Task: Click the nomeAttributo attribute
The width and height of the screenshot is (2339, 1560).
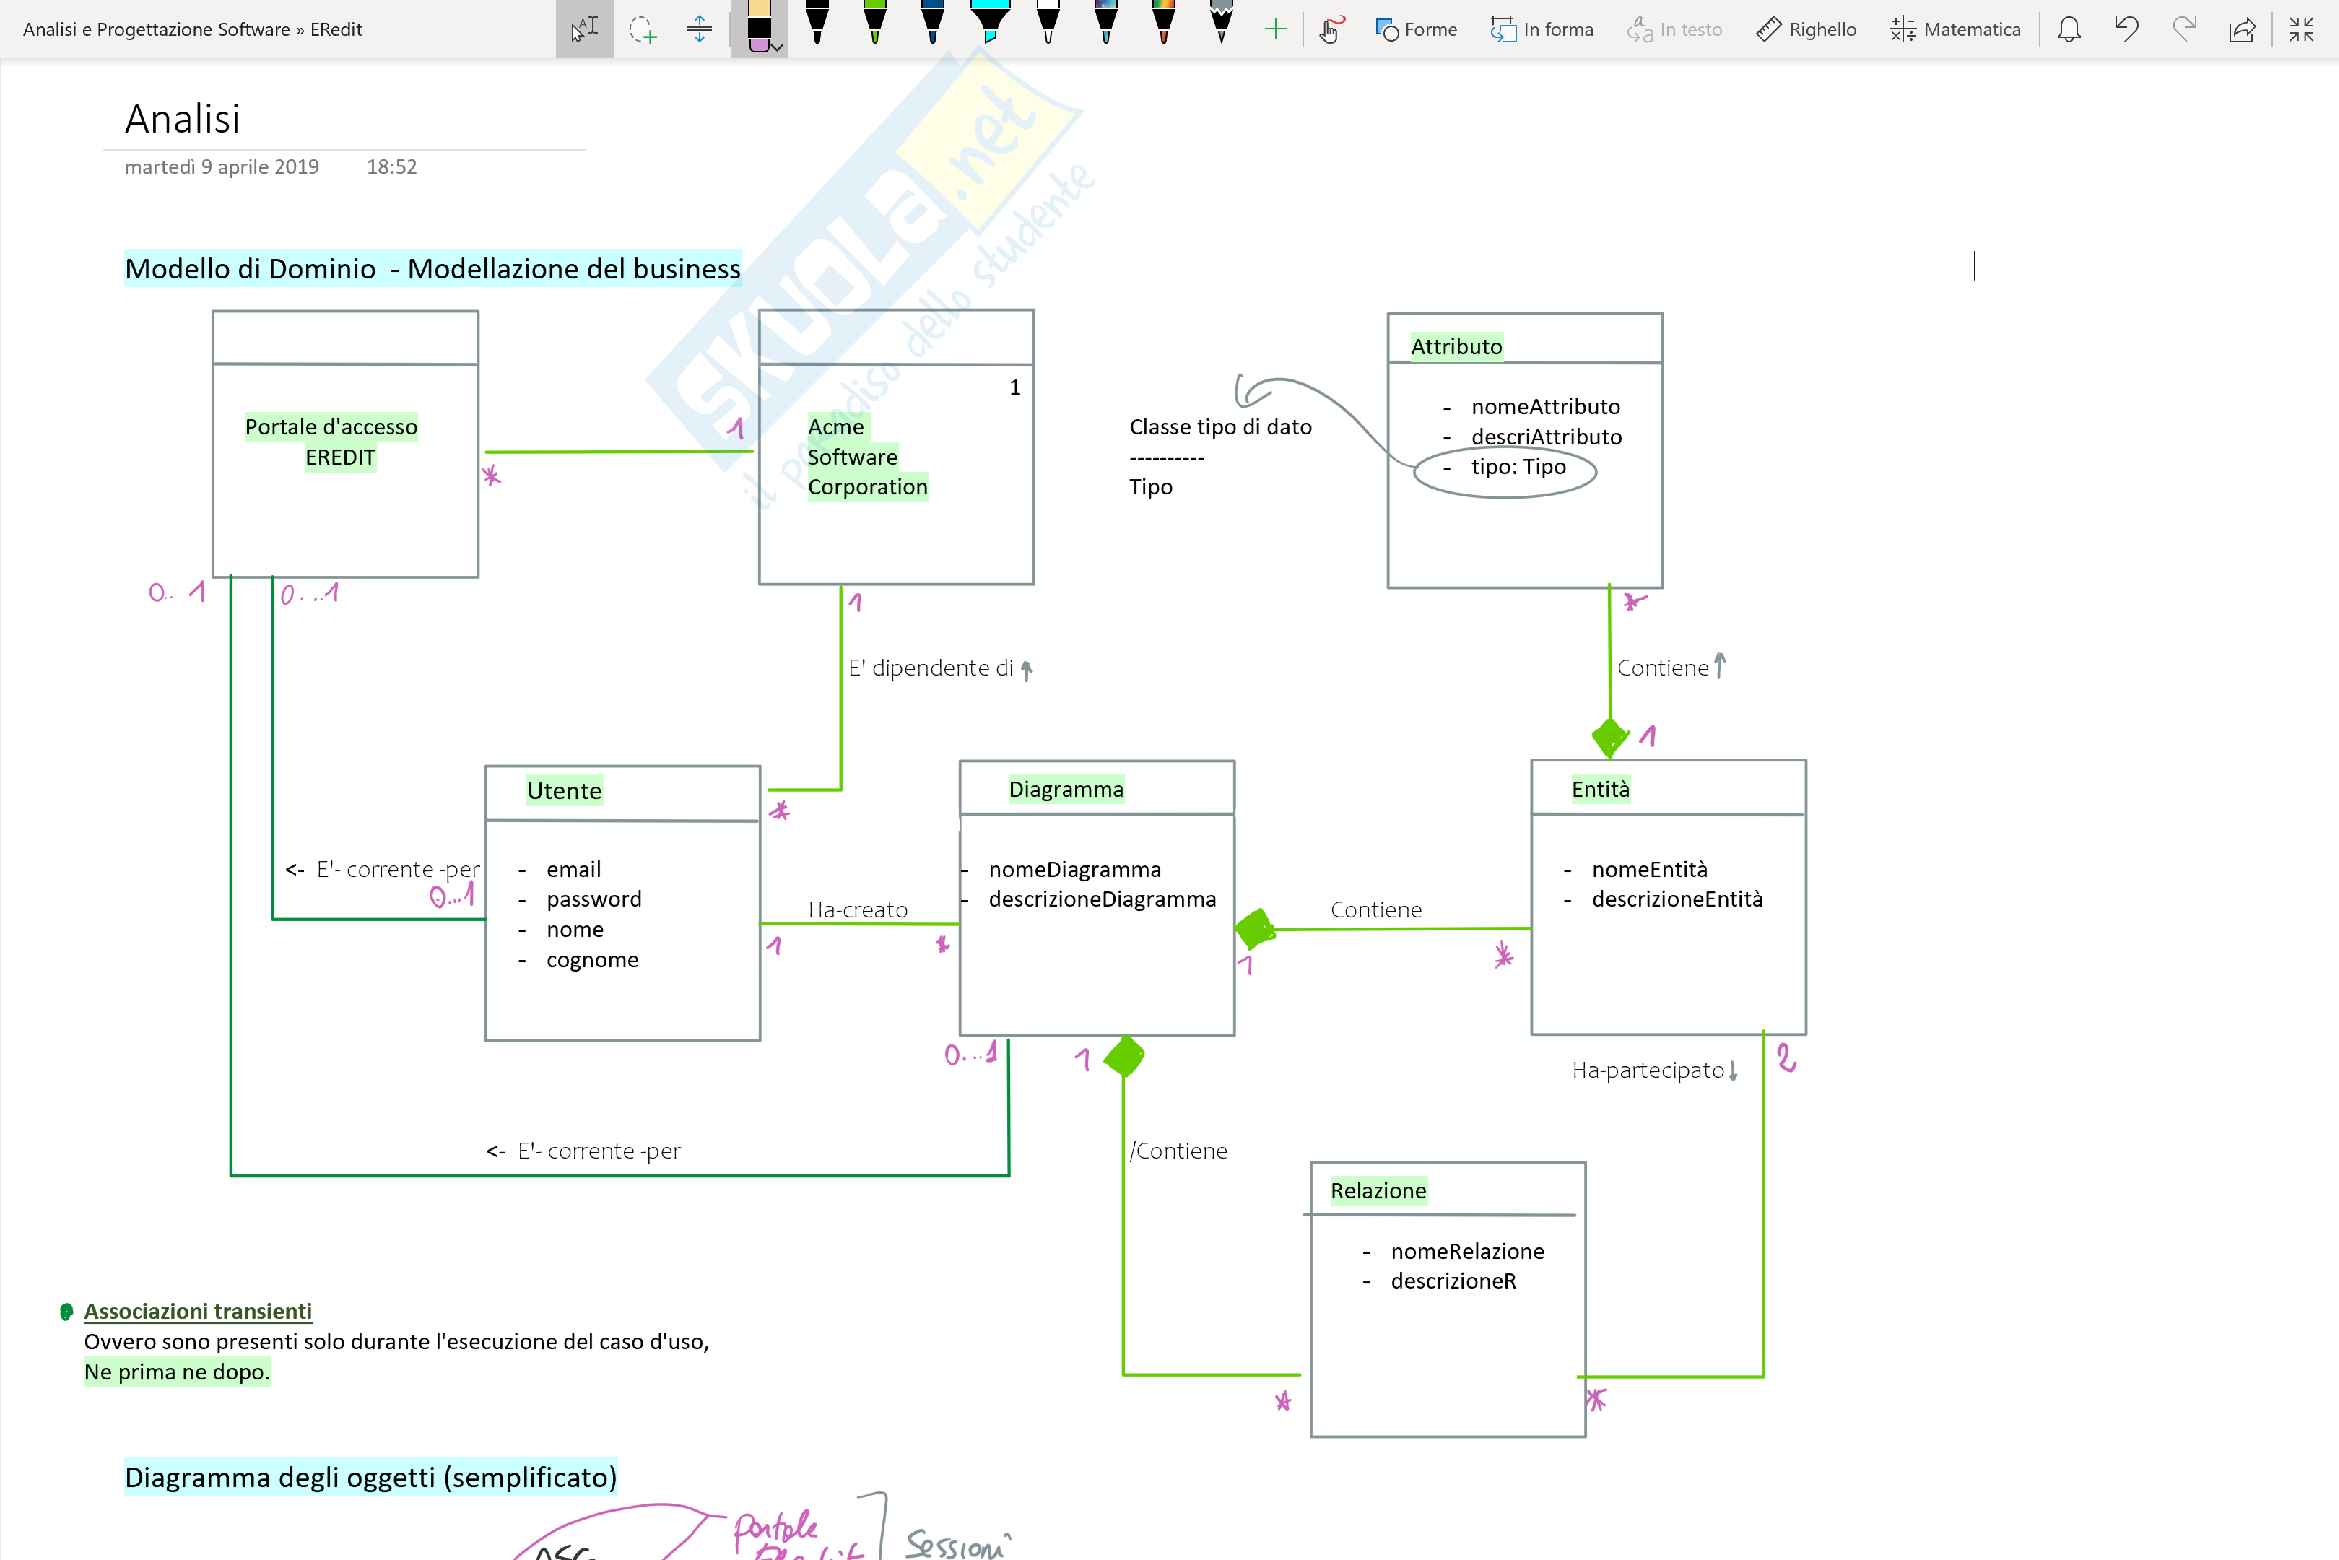Action: point(1546,406)
